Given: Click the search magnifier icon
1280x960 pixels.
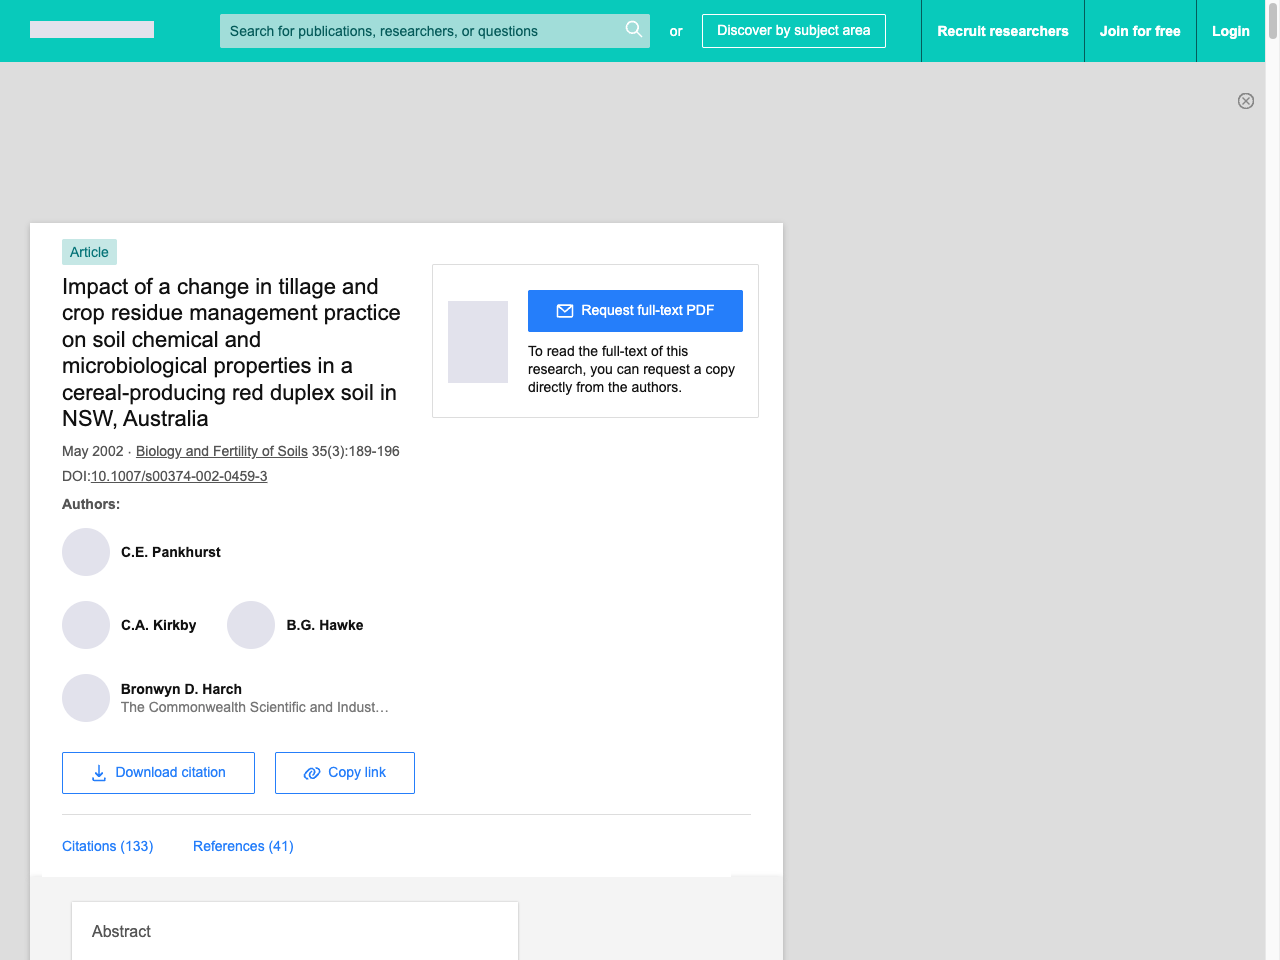Looking at the screenshot, I should pyautogui.click(x=633, y=30).
